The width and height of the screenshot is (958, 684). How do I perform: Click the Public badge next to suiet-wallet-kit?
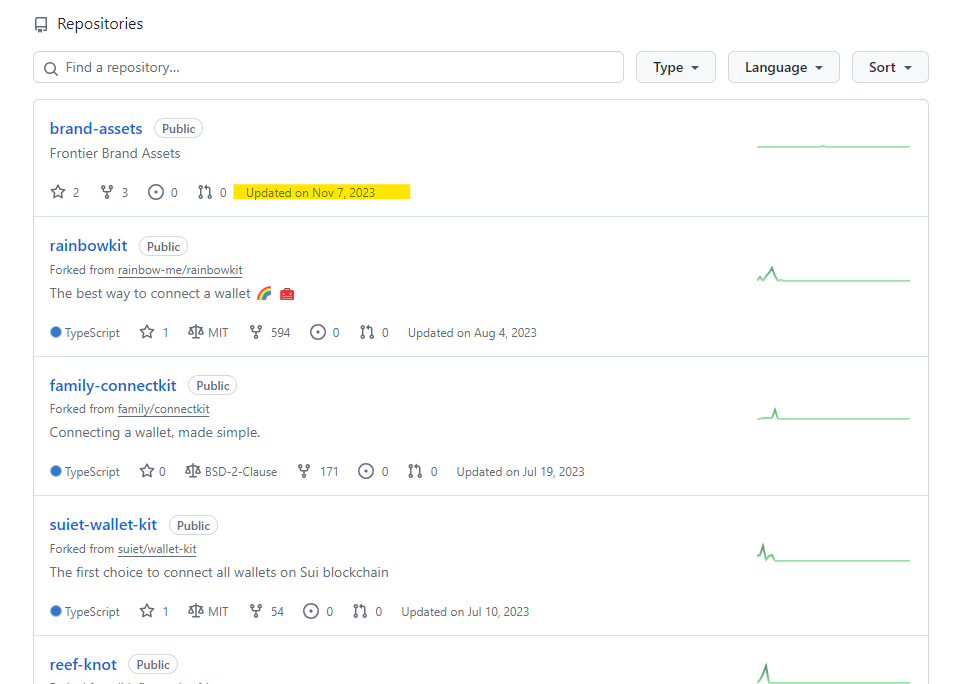tap(194, 526)
